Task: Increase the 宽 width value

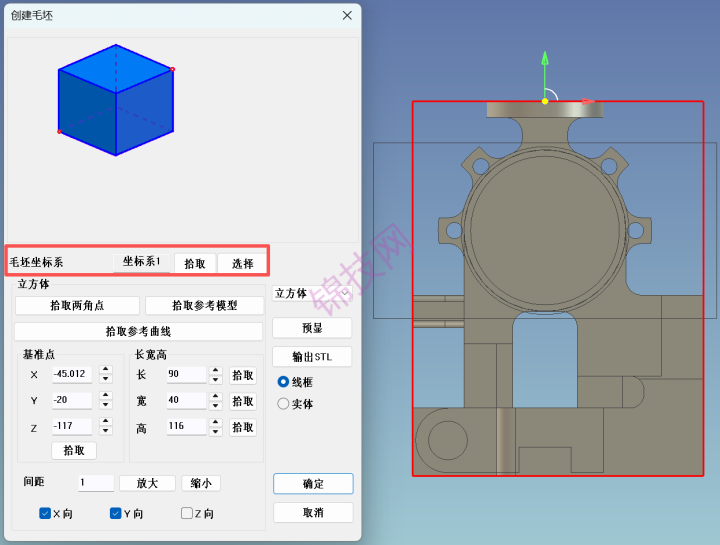Action: point(216,396)
